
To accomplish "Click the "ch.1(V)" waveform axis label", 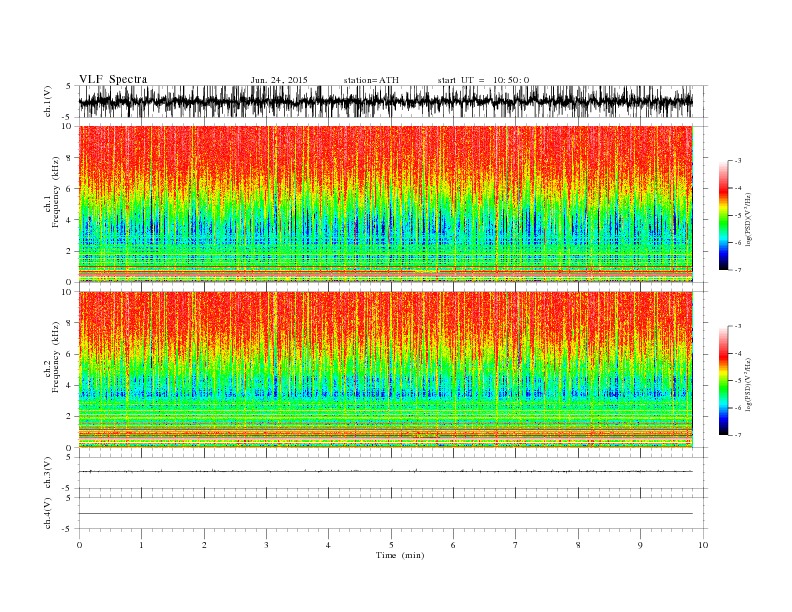I will [48, 101].
